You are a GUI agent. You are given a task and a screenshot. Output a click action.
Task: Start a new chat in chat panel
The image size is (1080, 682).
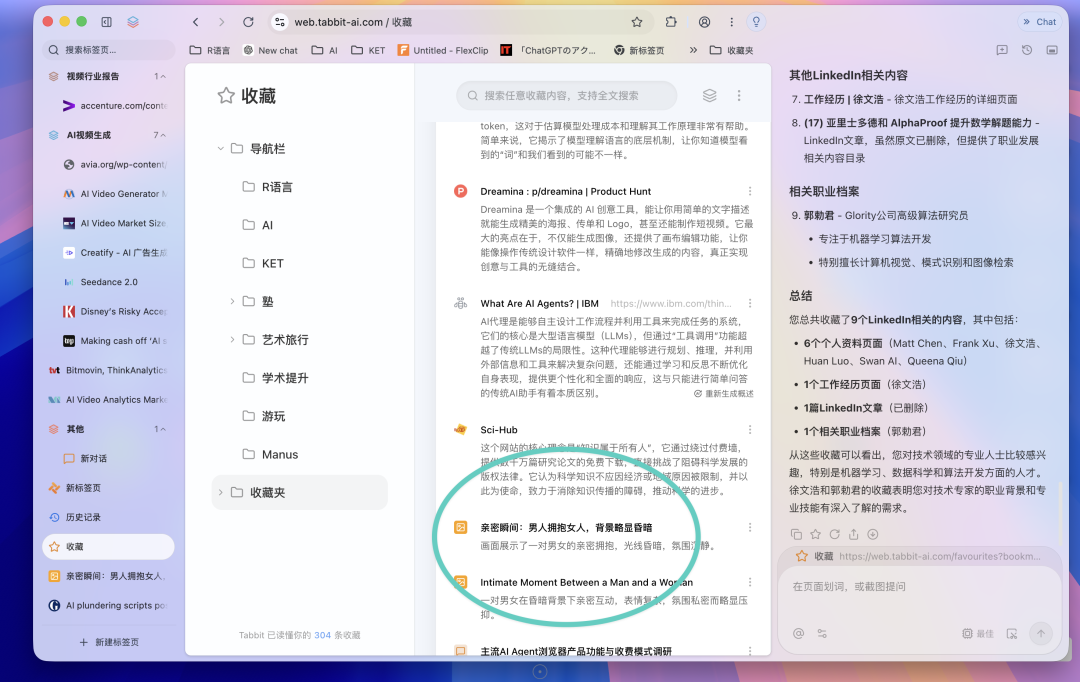click(1002, 50)
